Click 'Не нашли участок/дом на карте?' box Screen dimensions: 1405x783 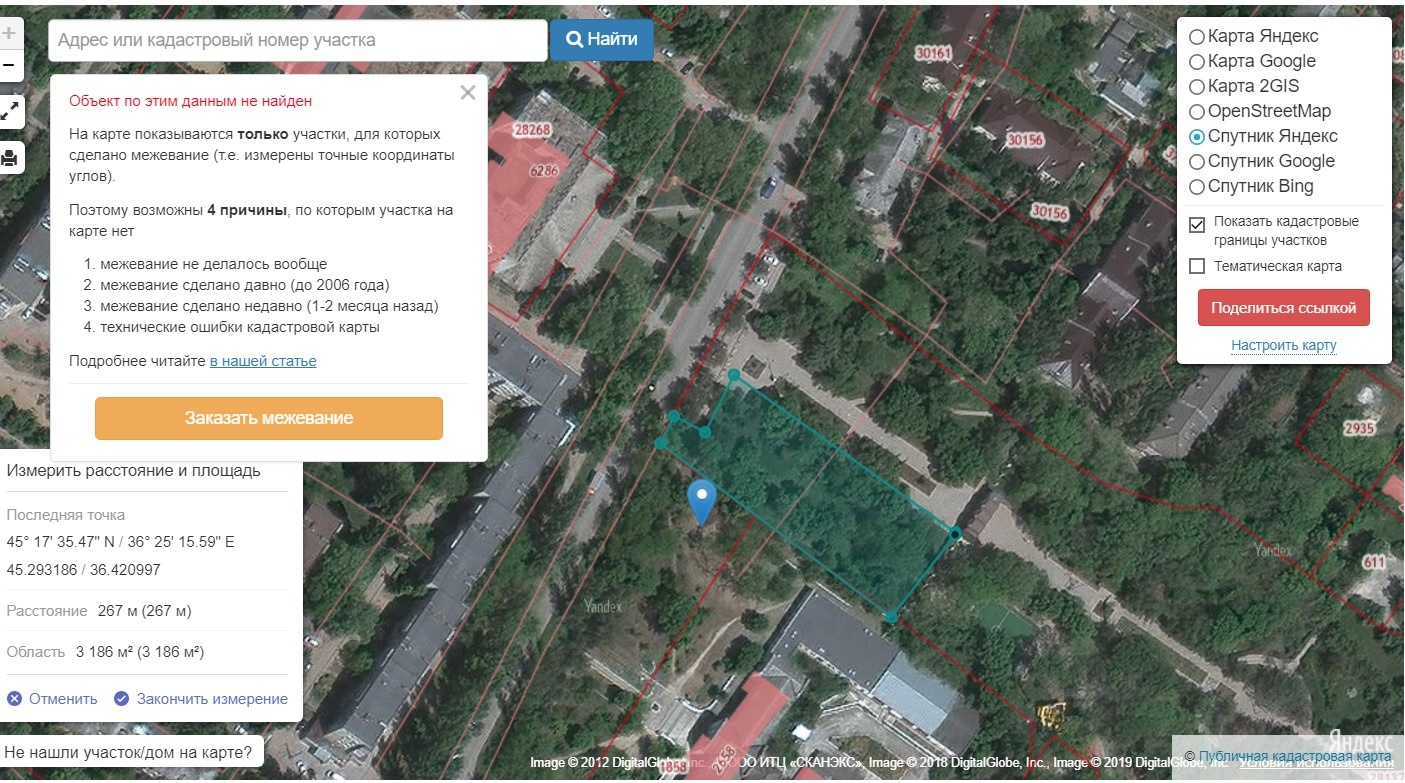tap(131, 751)
